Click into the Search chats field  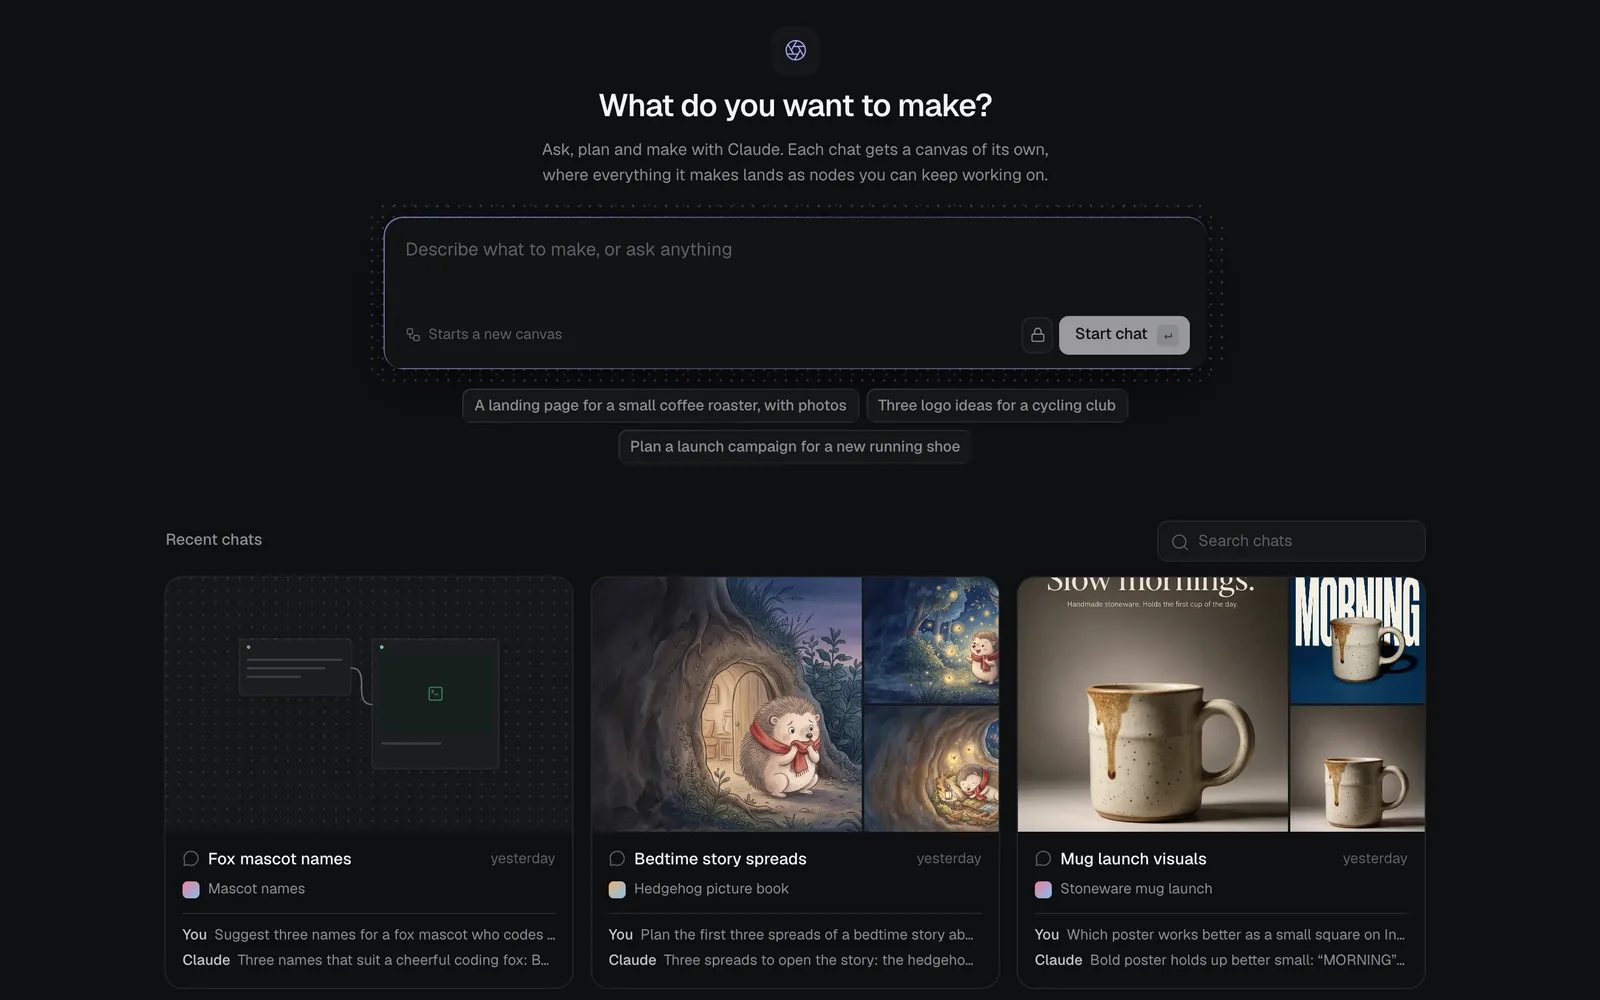pyautogui.click(x=1291, y=541)
